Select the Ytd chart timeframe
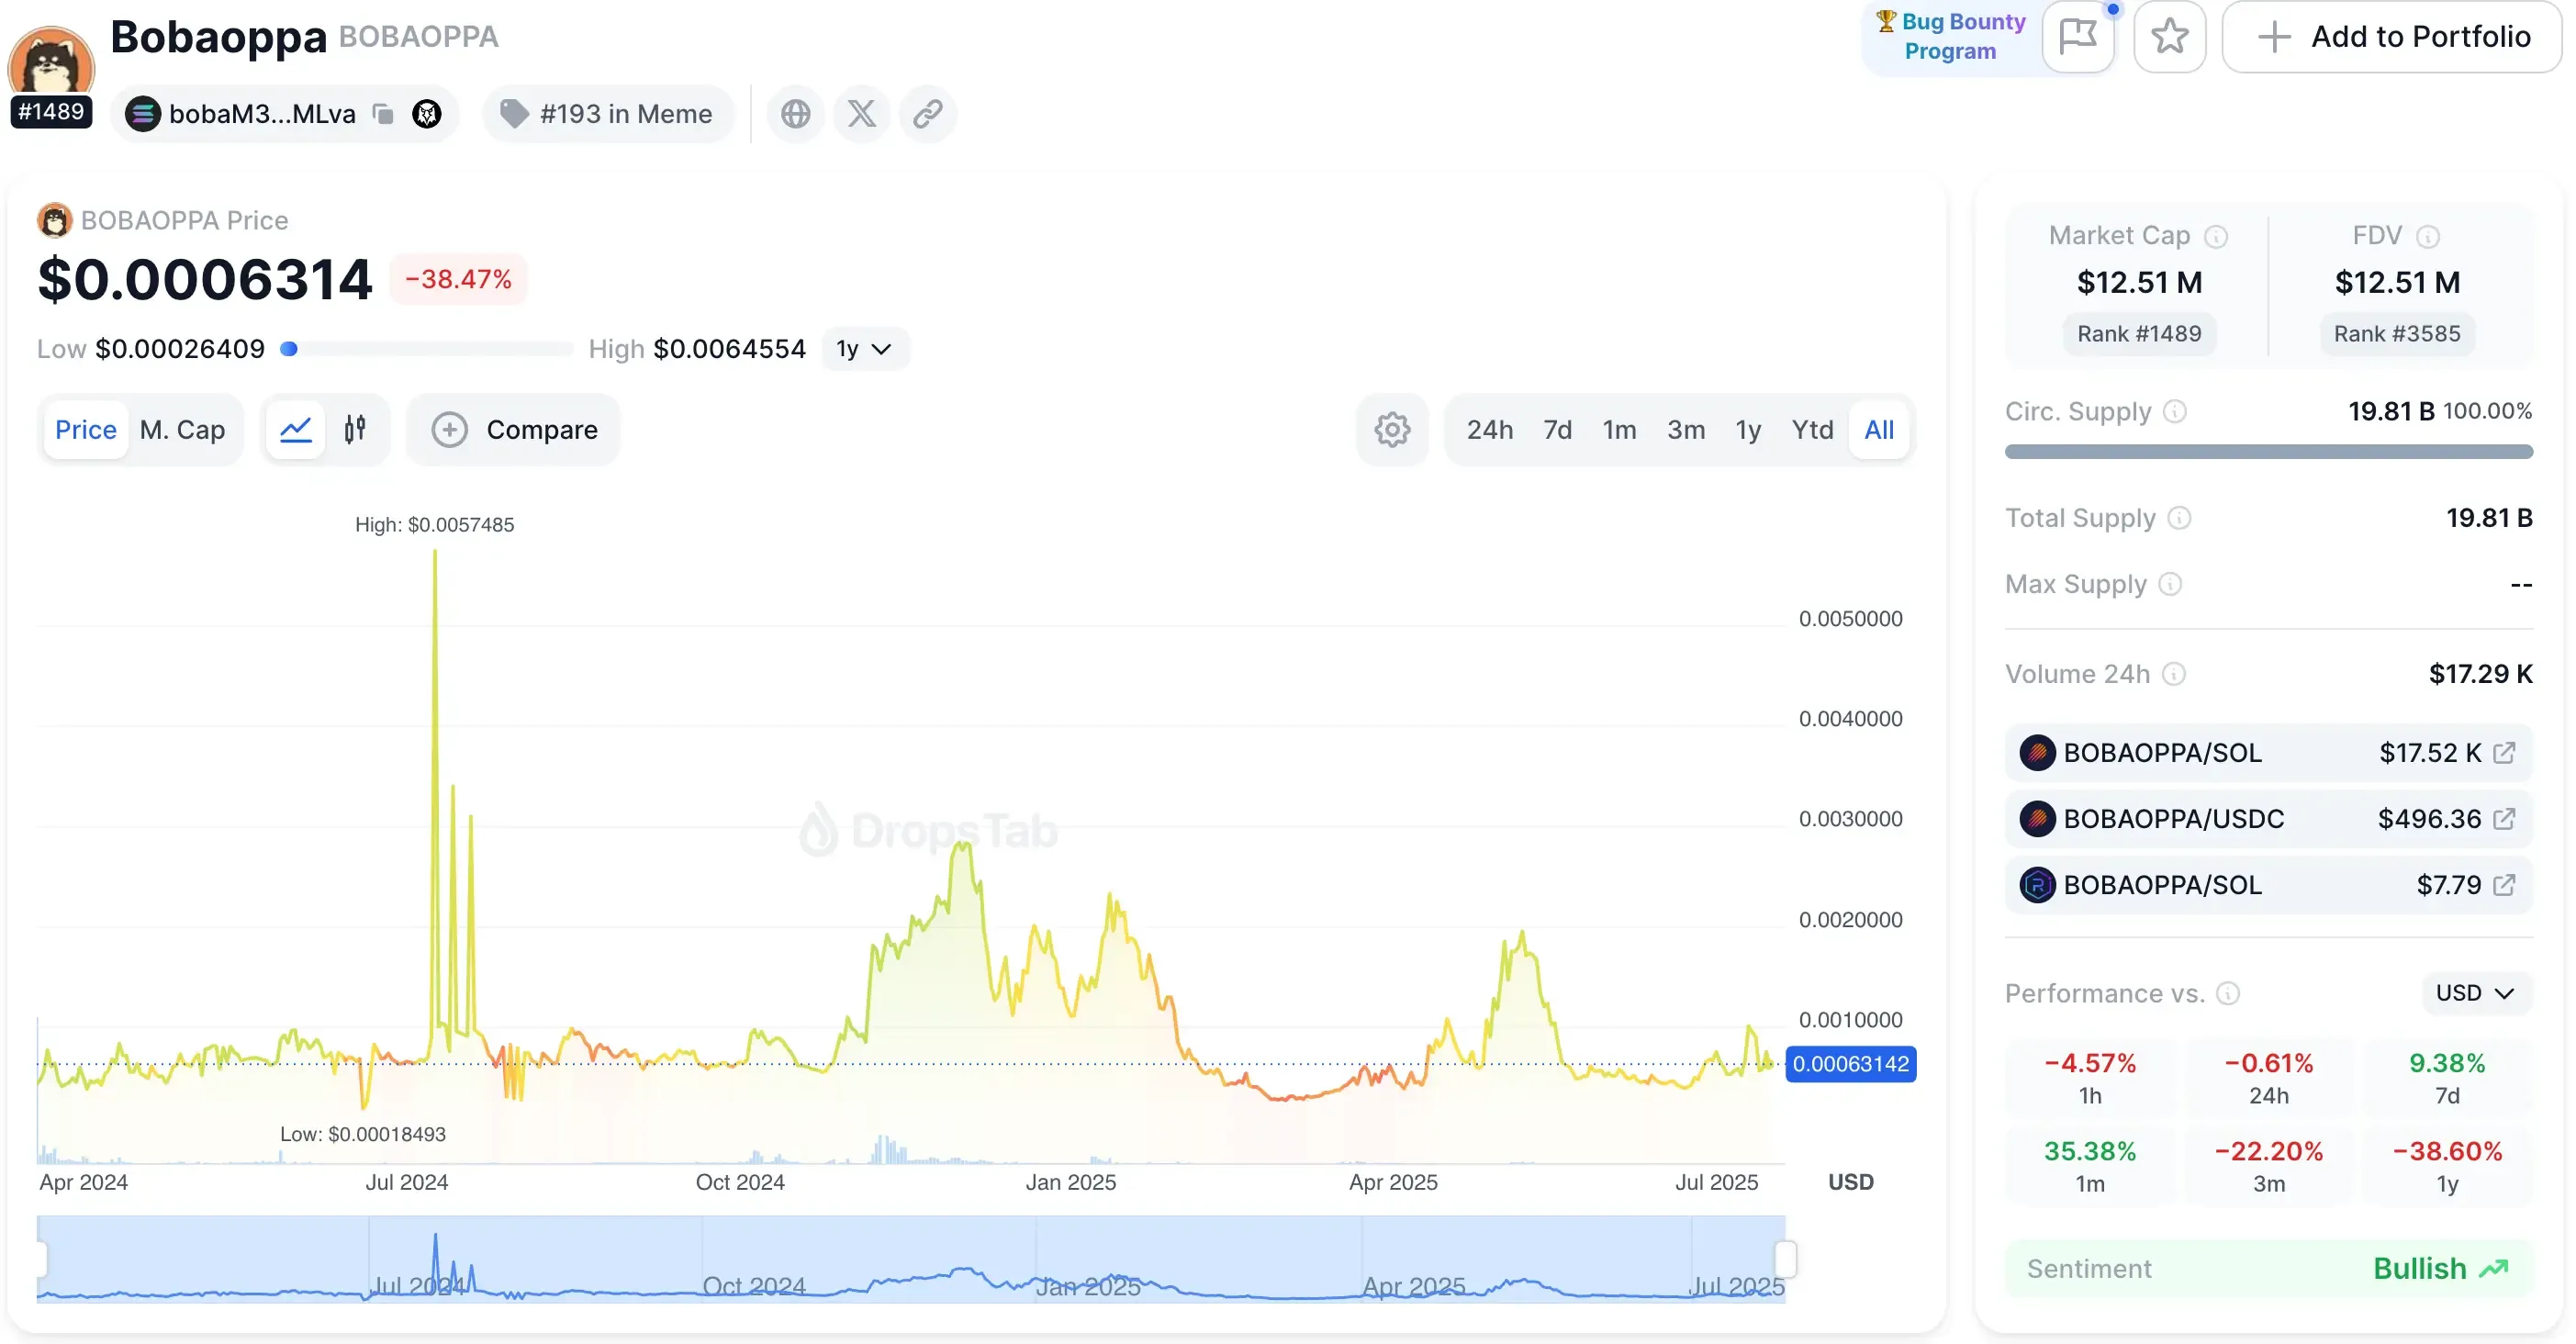 (x=1812, y=430)
